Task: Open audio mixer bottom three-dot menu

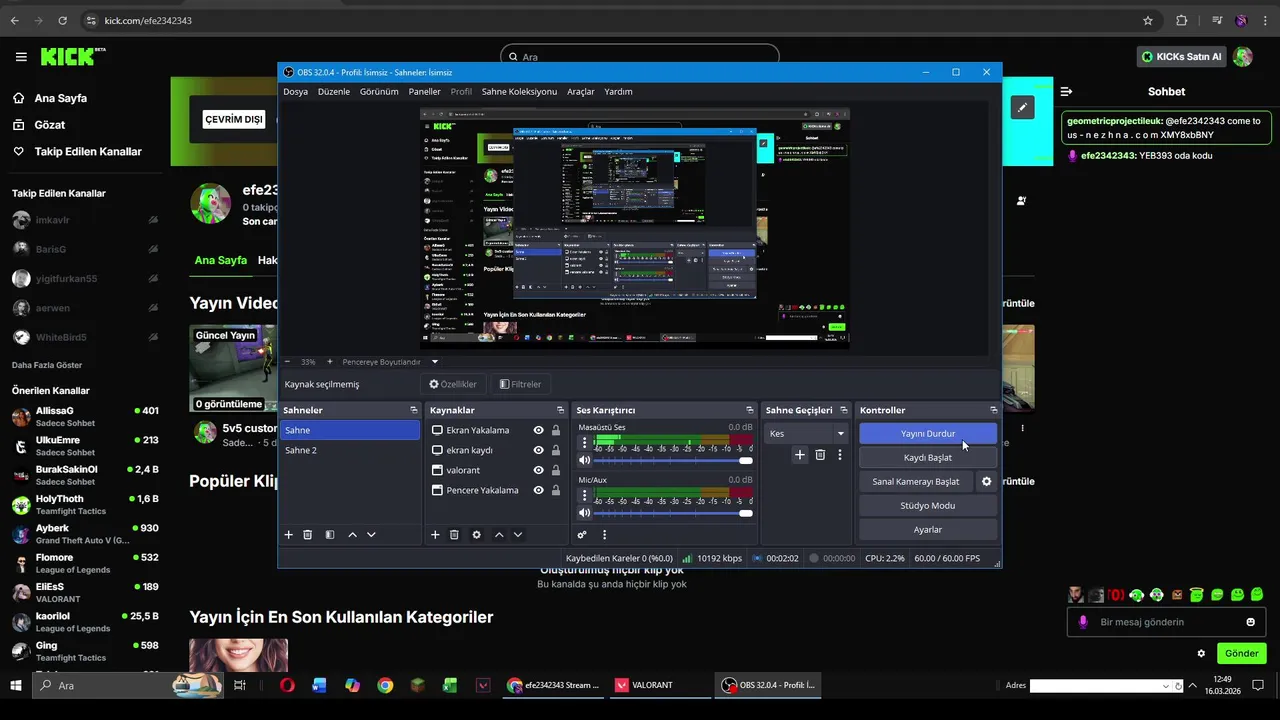Action: point(604,535)
